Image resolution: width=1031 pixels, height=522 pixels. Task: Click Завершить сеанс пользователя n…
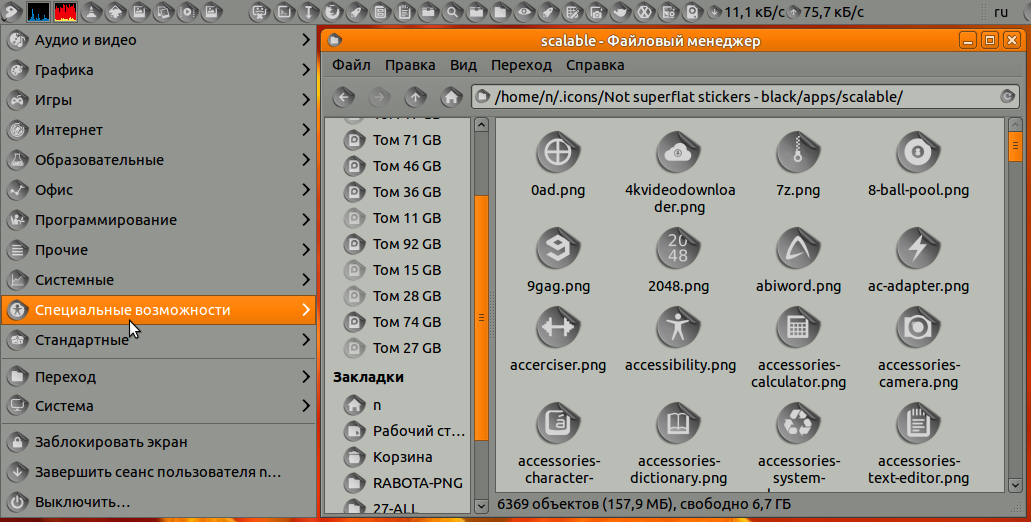point(158,472)
